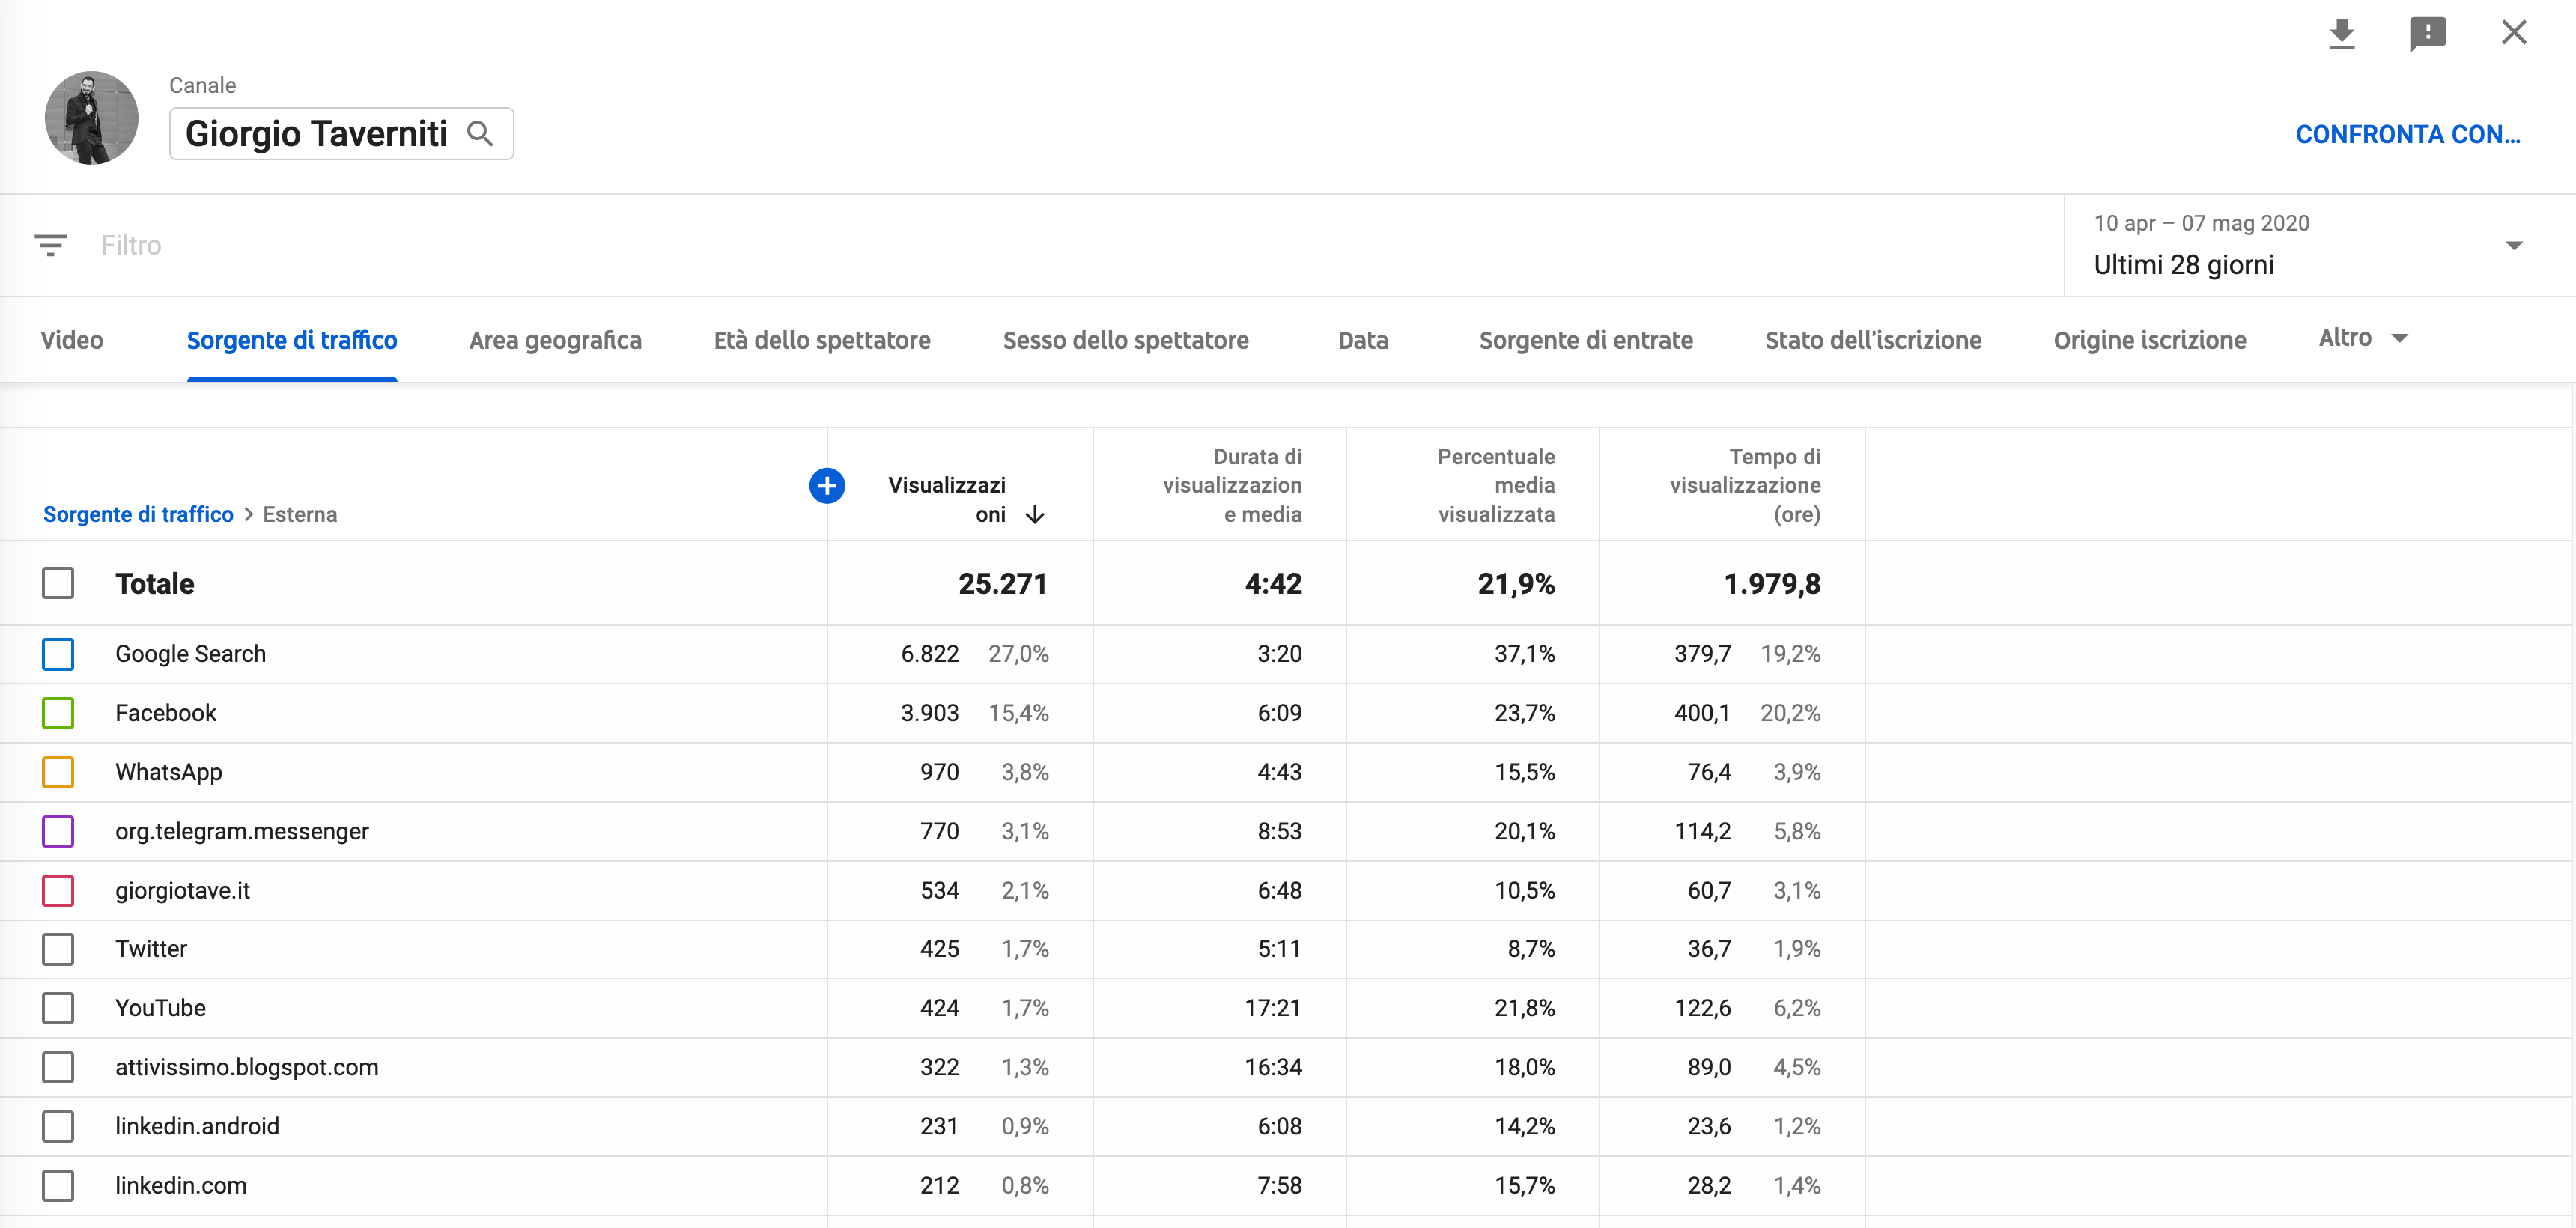Toggle the WhatsApp row checkbox
The width and height of the screenshot is (2576, 1228).
click(58, 772)
